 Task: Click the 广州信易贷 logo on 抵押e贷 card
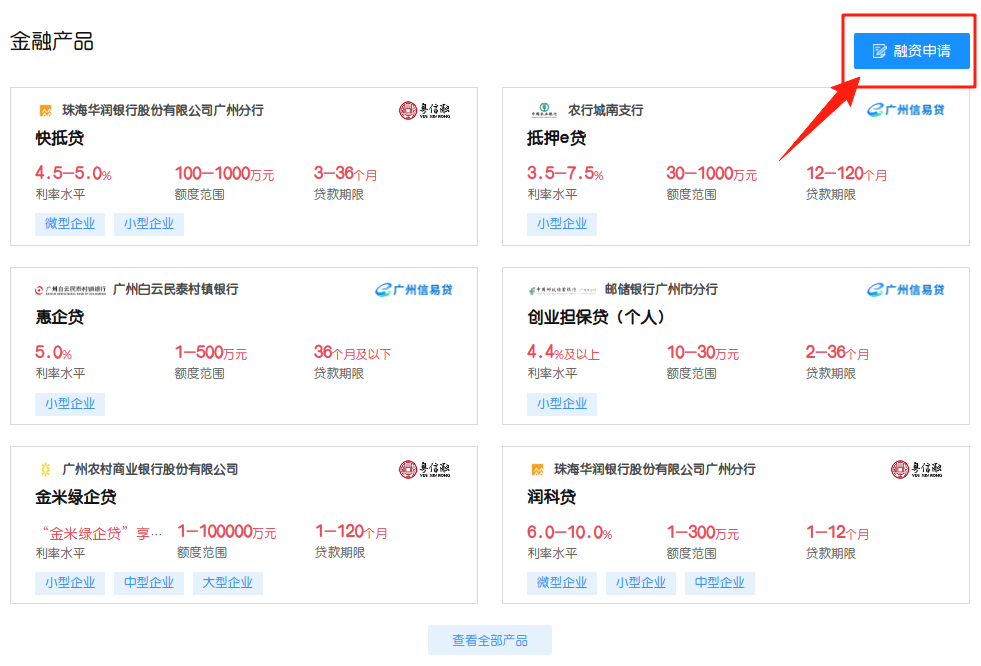pyautogui.click(x=905, y=110)
